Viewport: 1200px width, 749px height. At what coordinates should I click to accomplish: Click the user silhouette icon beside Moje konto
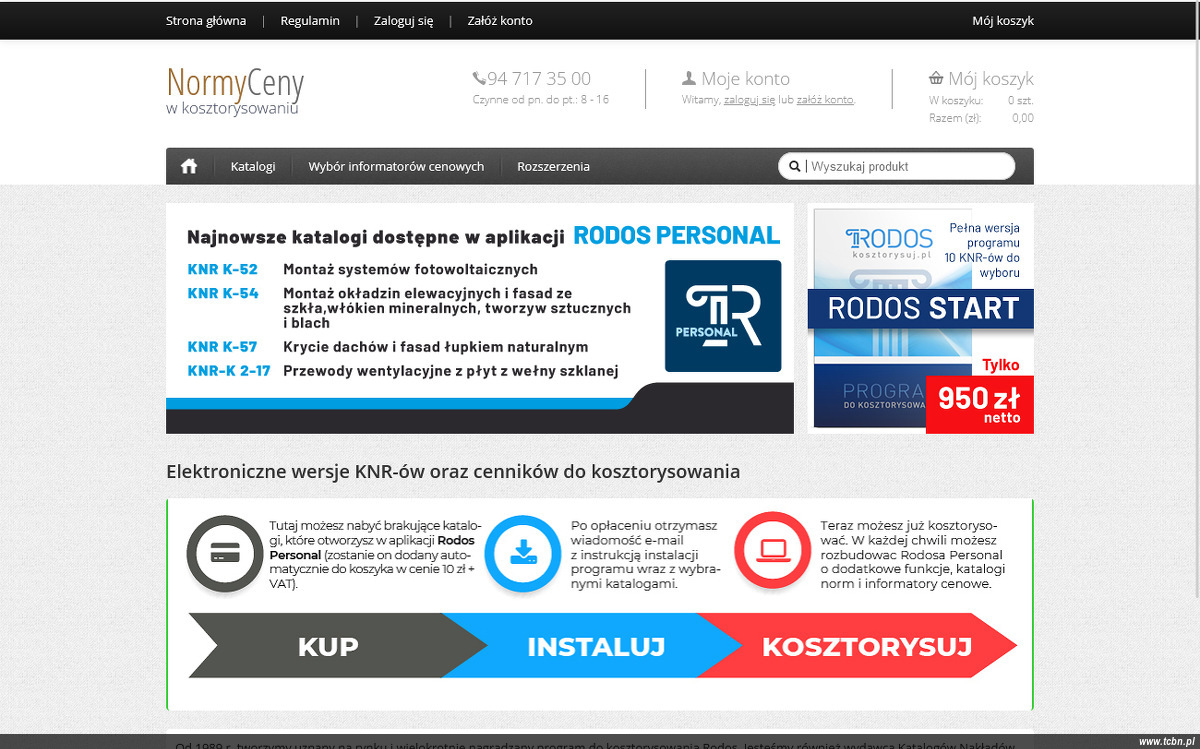tap(688, 78)
